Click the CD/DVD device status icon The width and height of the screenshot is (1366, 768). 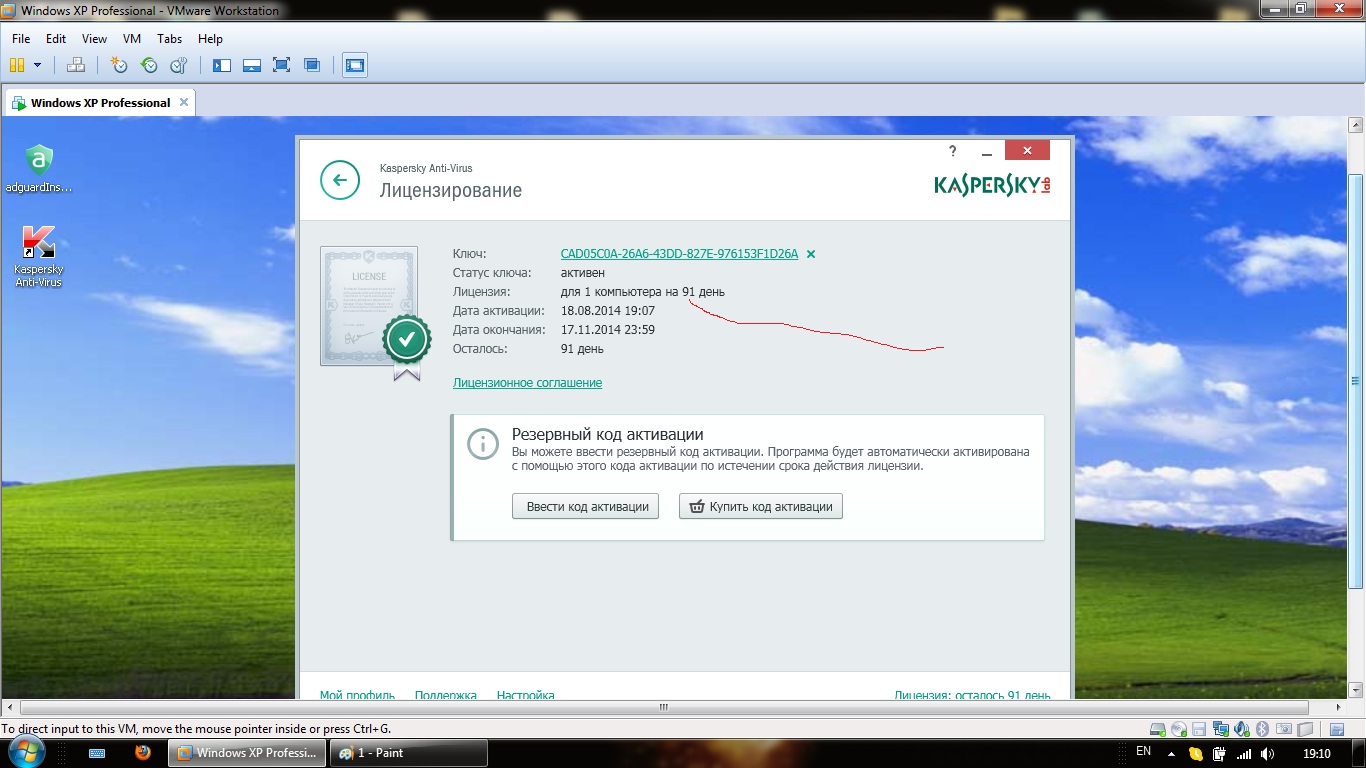[x=1179, y=729]
